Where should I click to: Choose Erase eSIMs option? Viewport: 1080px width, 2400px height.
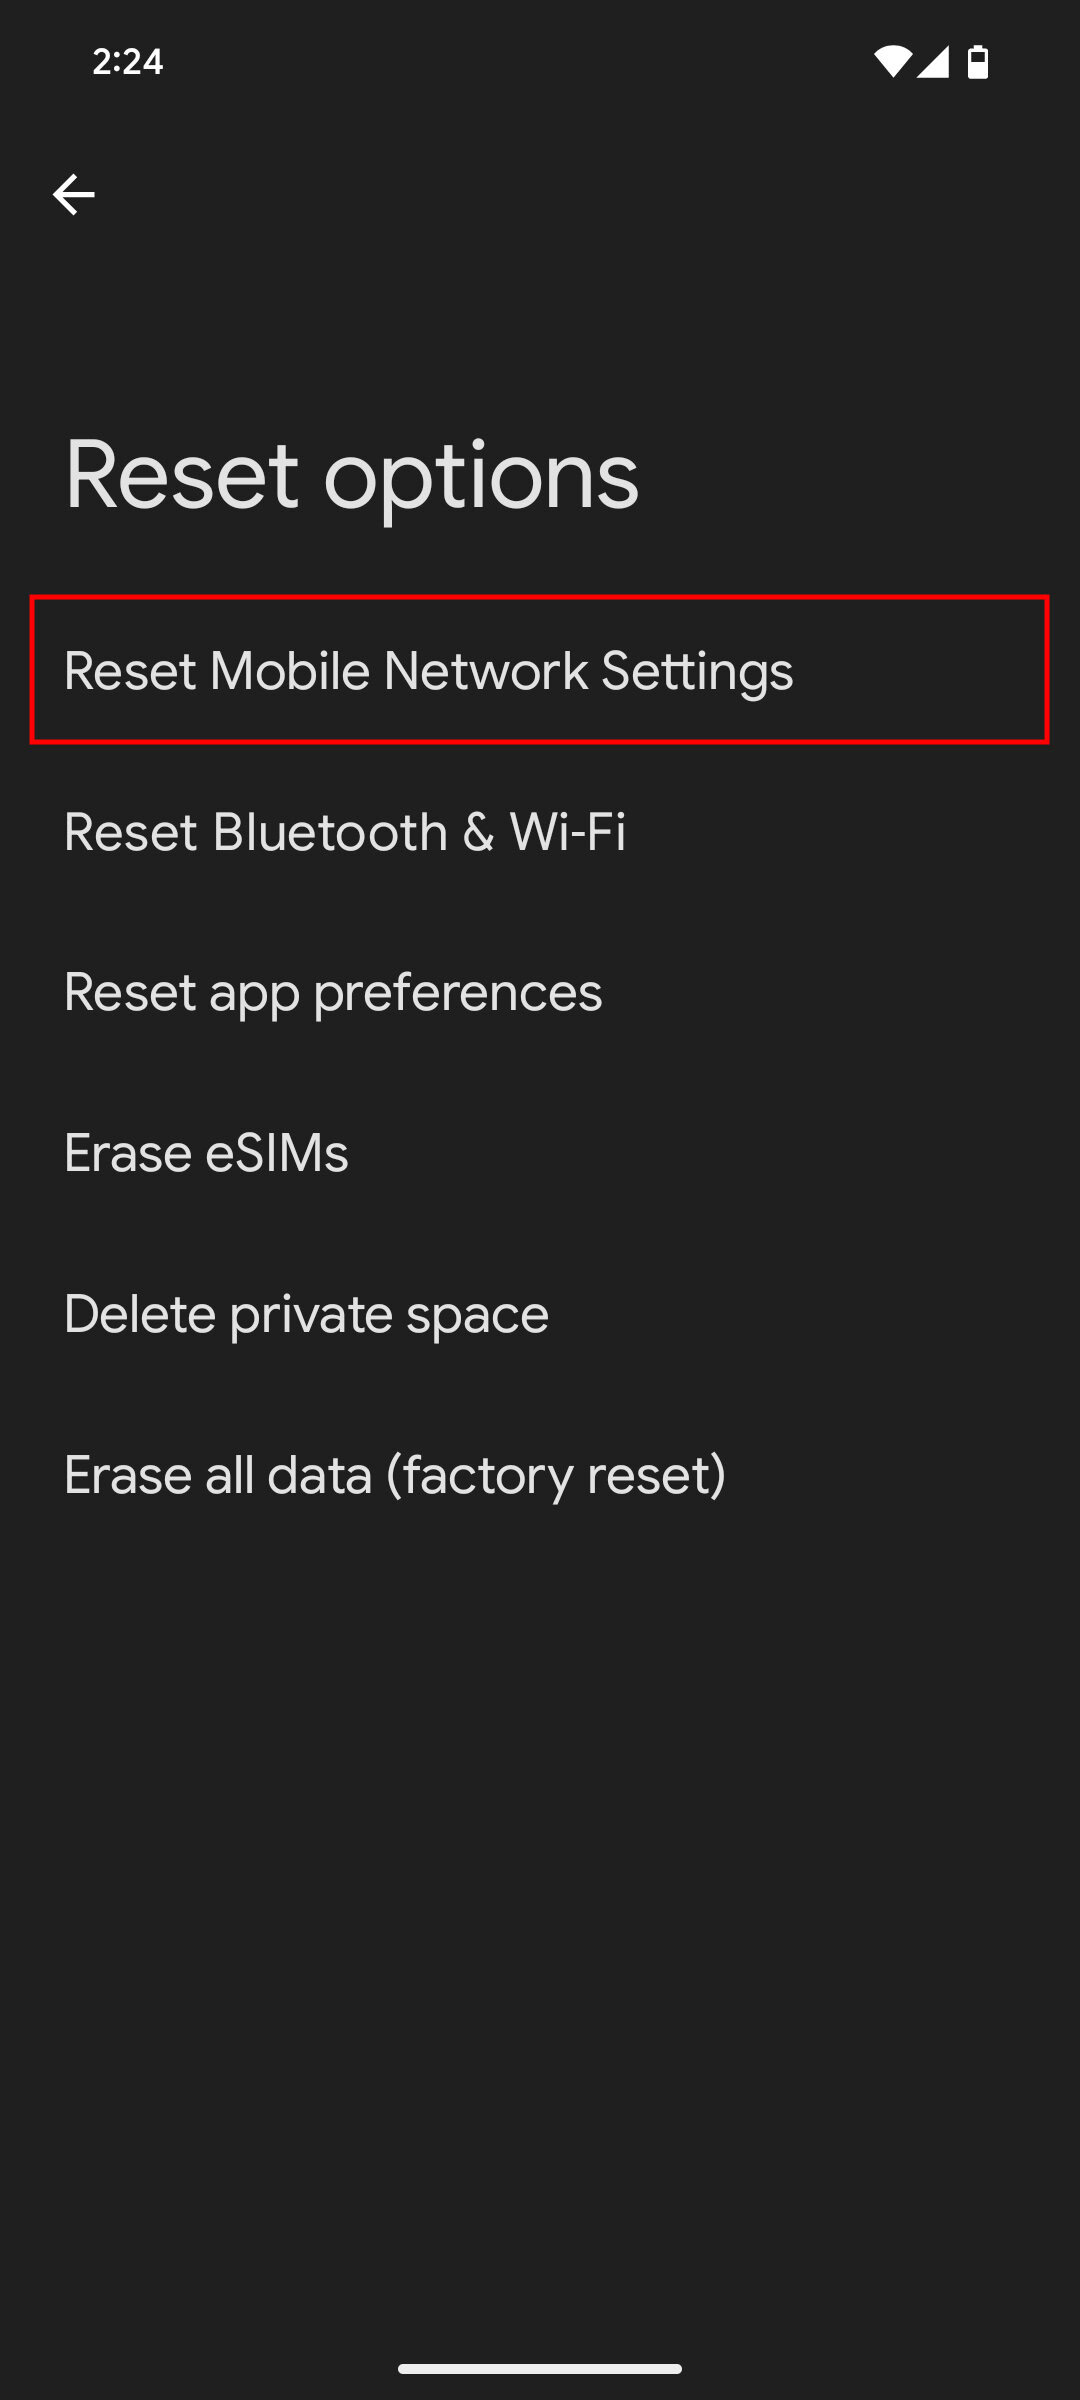[205, 1153]
